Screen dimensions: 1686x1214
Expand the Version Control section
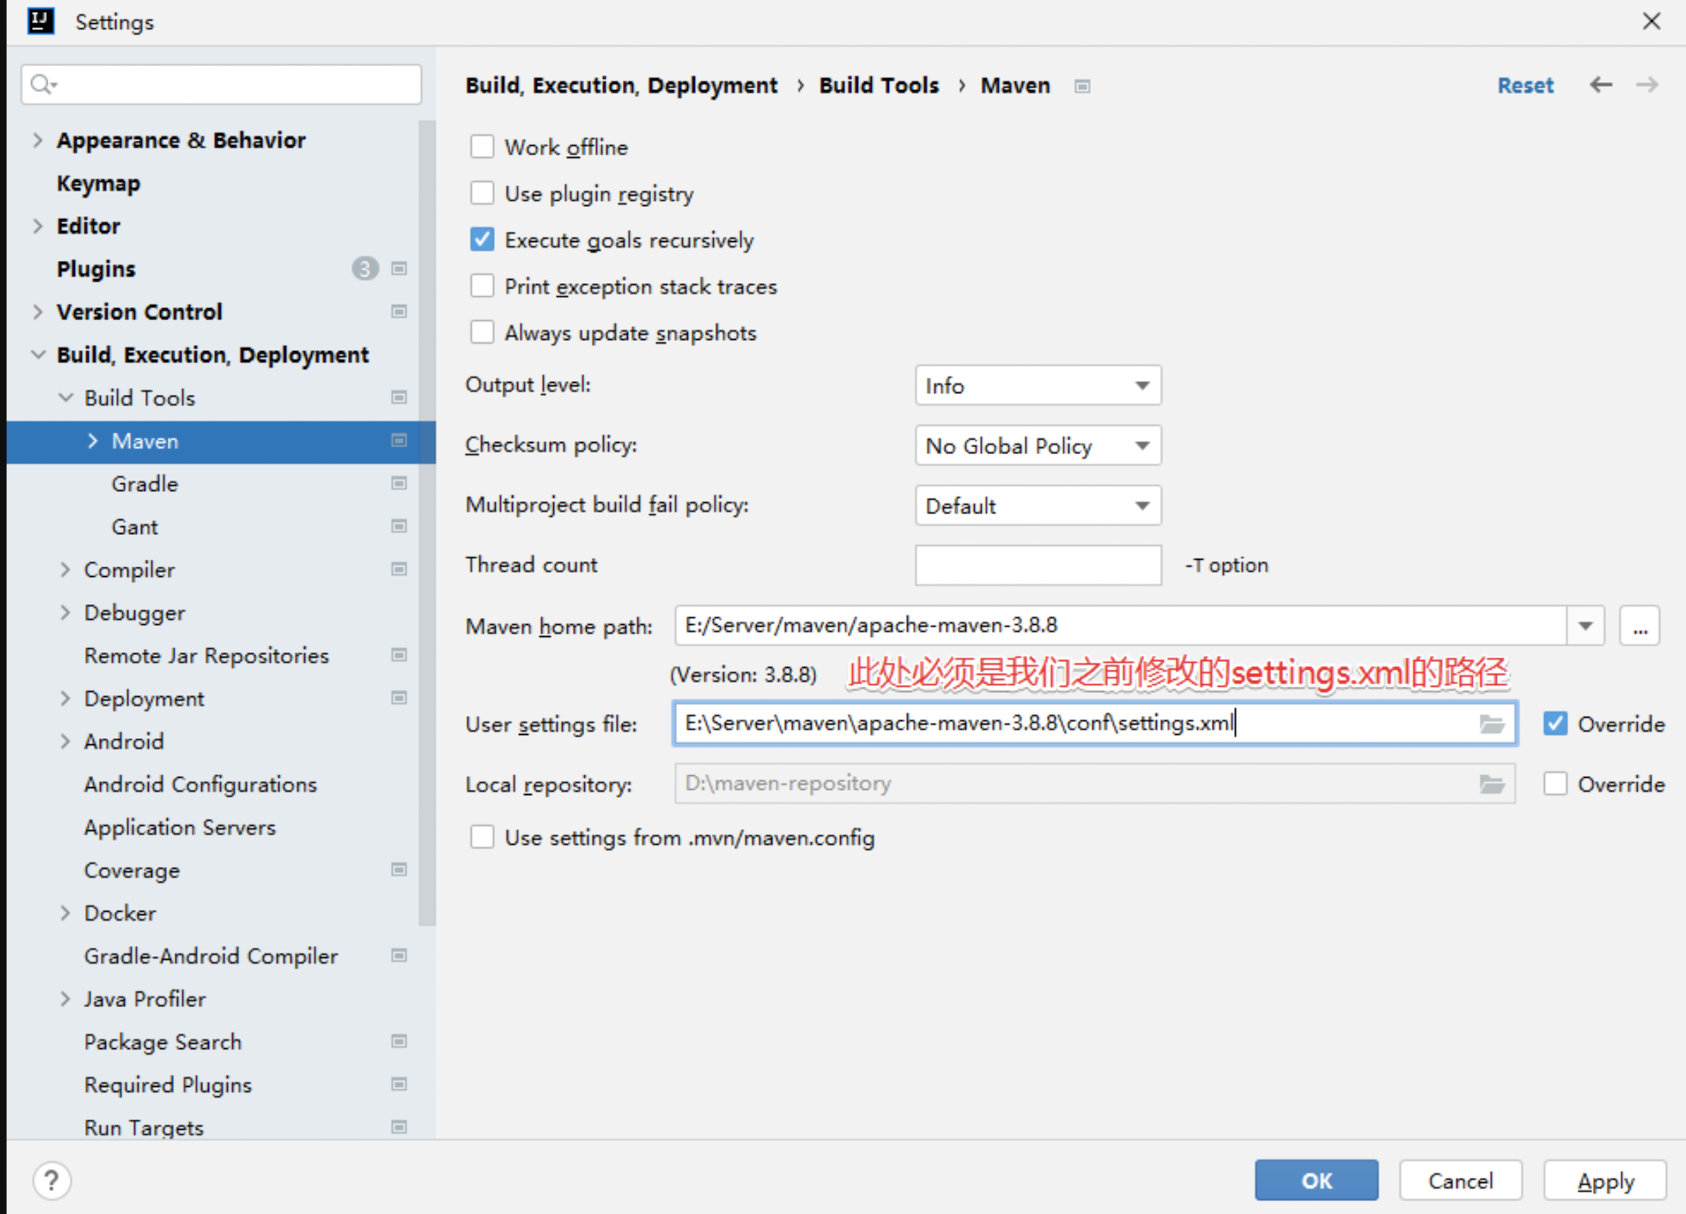(38, 311)
